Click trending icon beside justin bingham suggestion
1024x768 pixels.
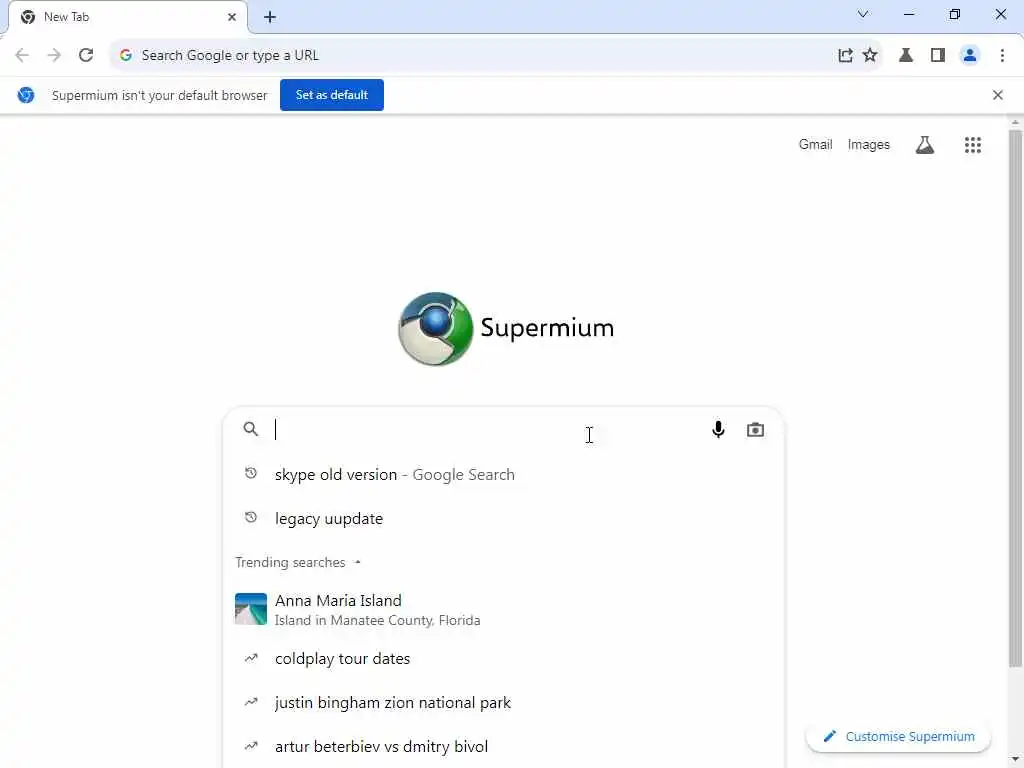[251, 702]
